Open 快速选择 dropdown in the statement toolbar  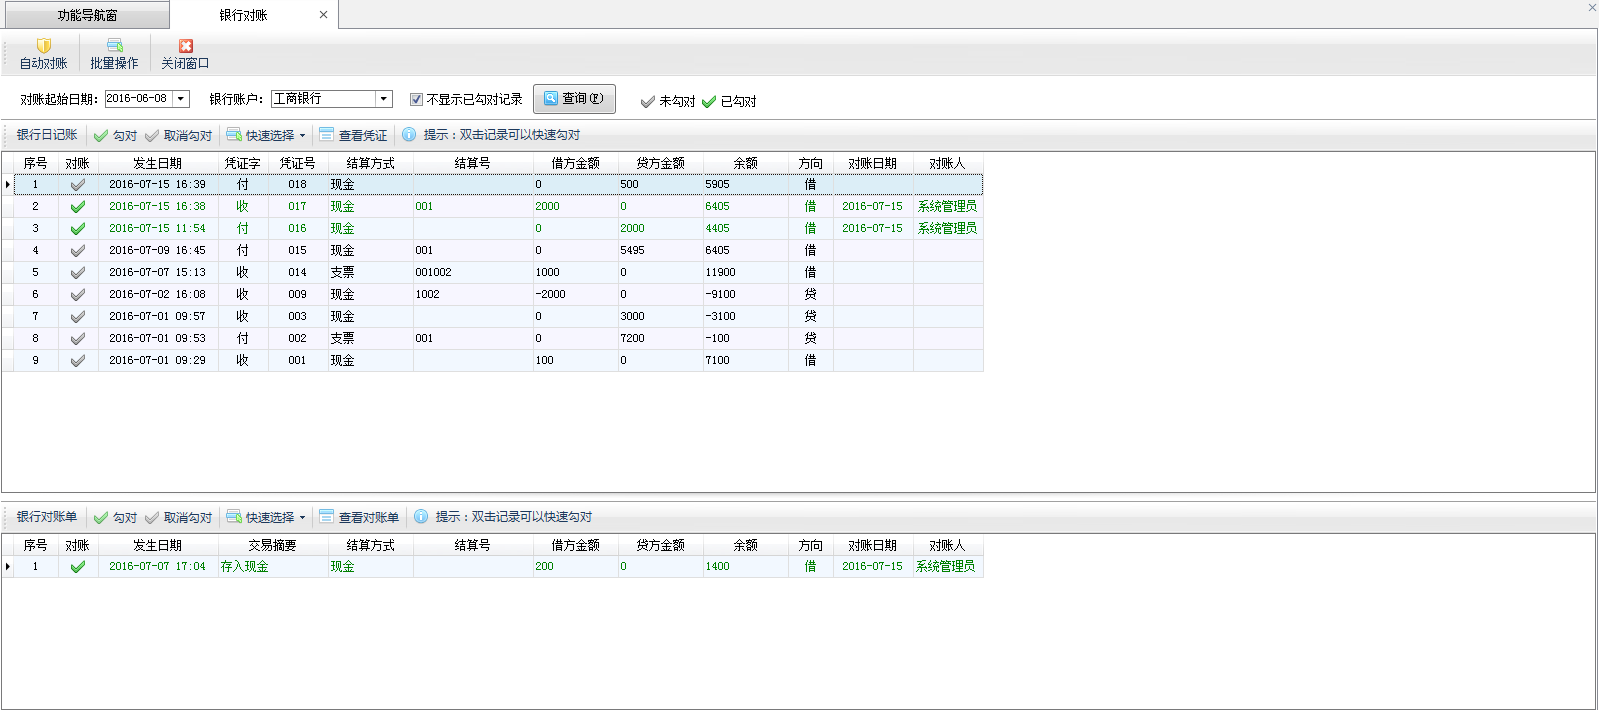(267, 517)
